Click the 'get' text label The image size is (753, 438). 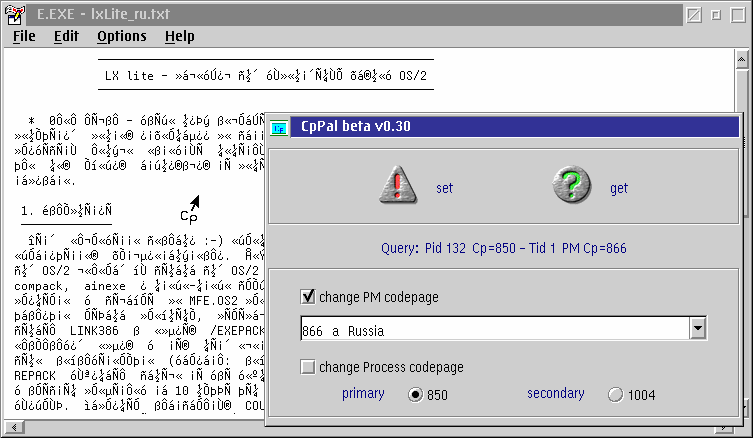click(x=619, y=188)
